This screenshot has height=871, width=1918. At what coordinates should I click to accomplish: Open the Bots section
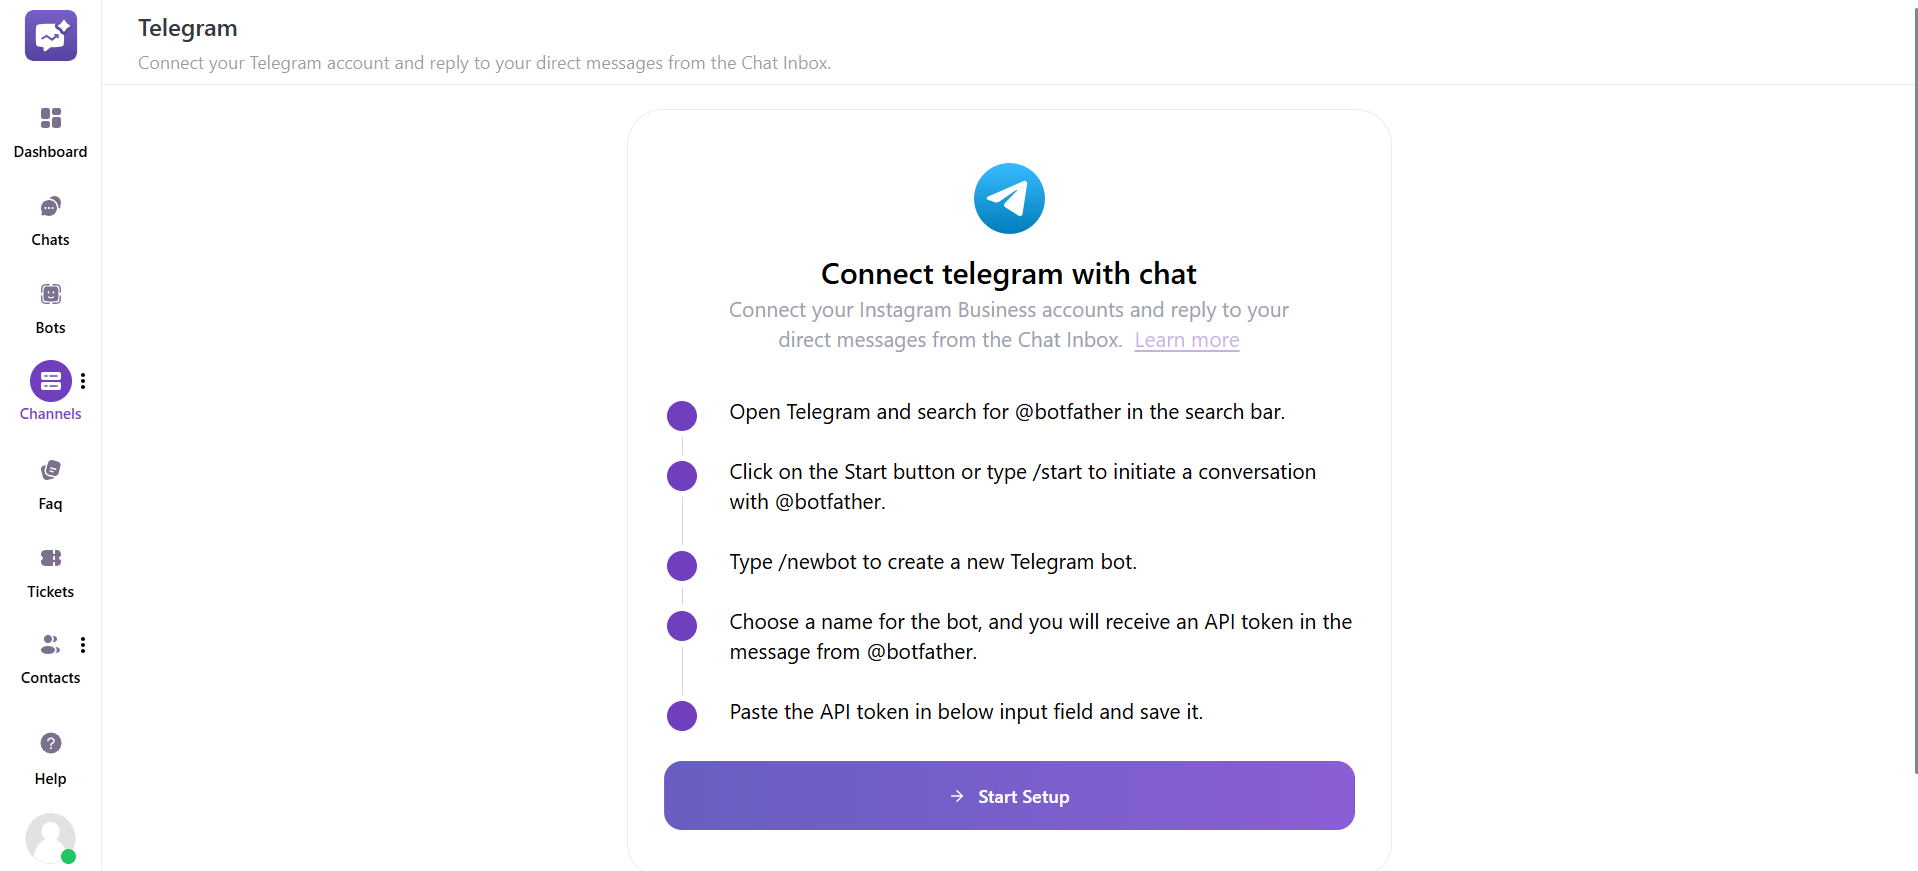50,293
